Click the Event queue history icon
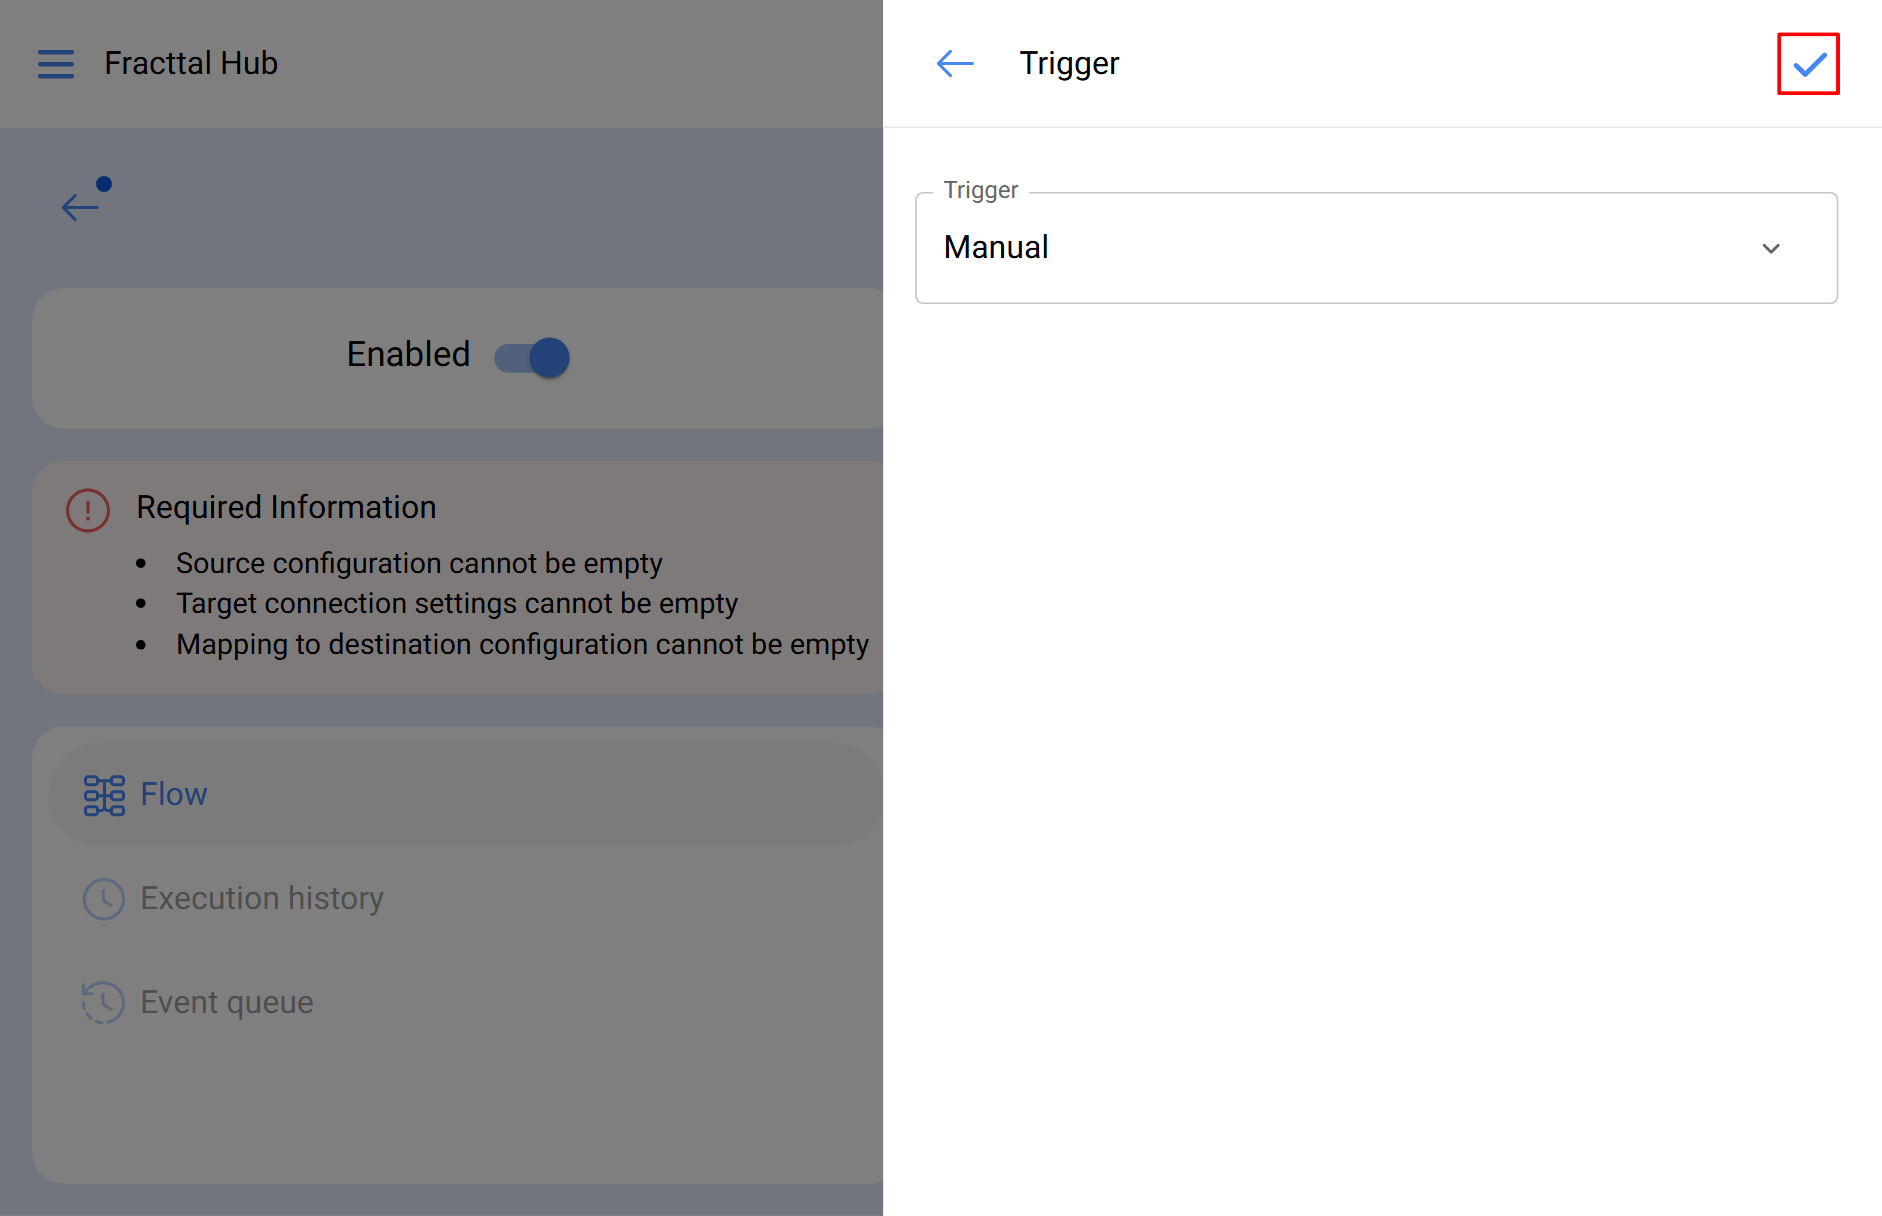The width and height of the screenshot is (1882, 1216). click(104, 1002)
